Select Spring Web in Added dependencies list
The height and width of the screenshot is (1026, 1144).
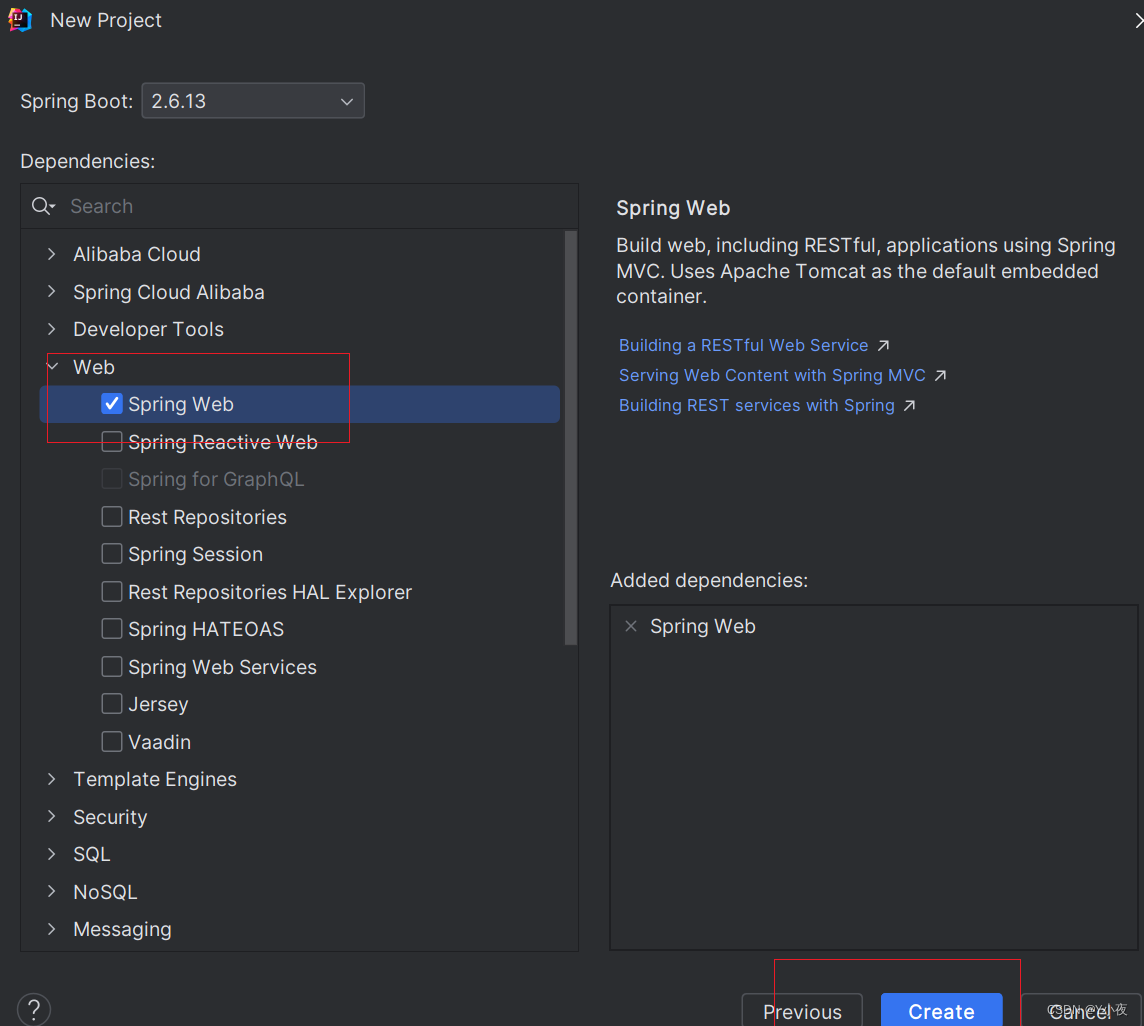703,626
